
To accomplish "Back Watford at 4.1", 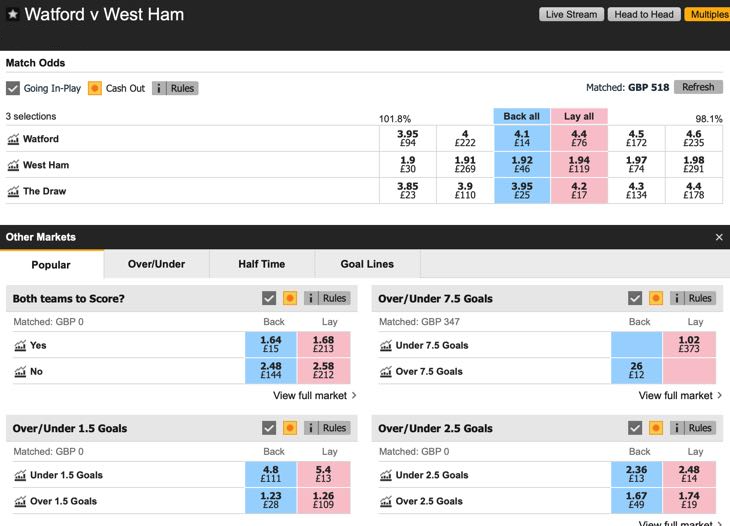I will [x=522, y=138].
